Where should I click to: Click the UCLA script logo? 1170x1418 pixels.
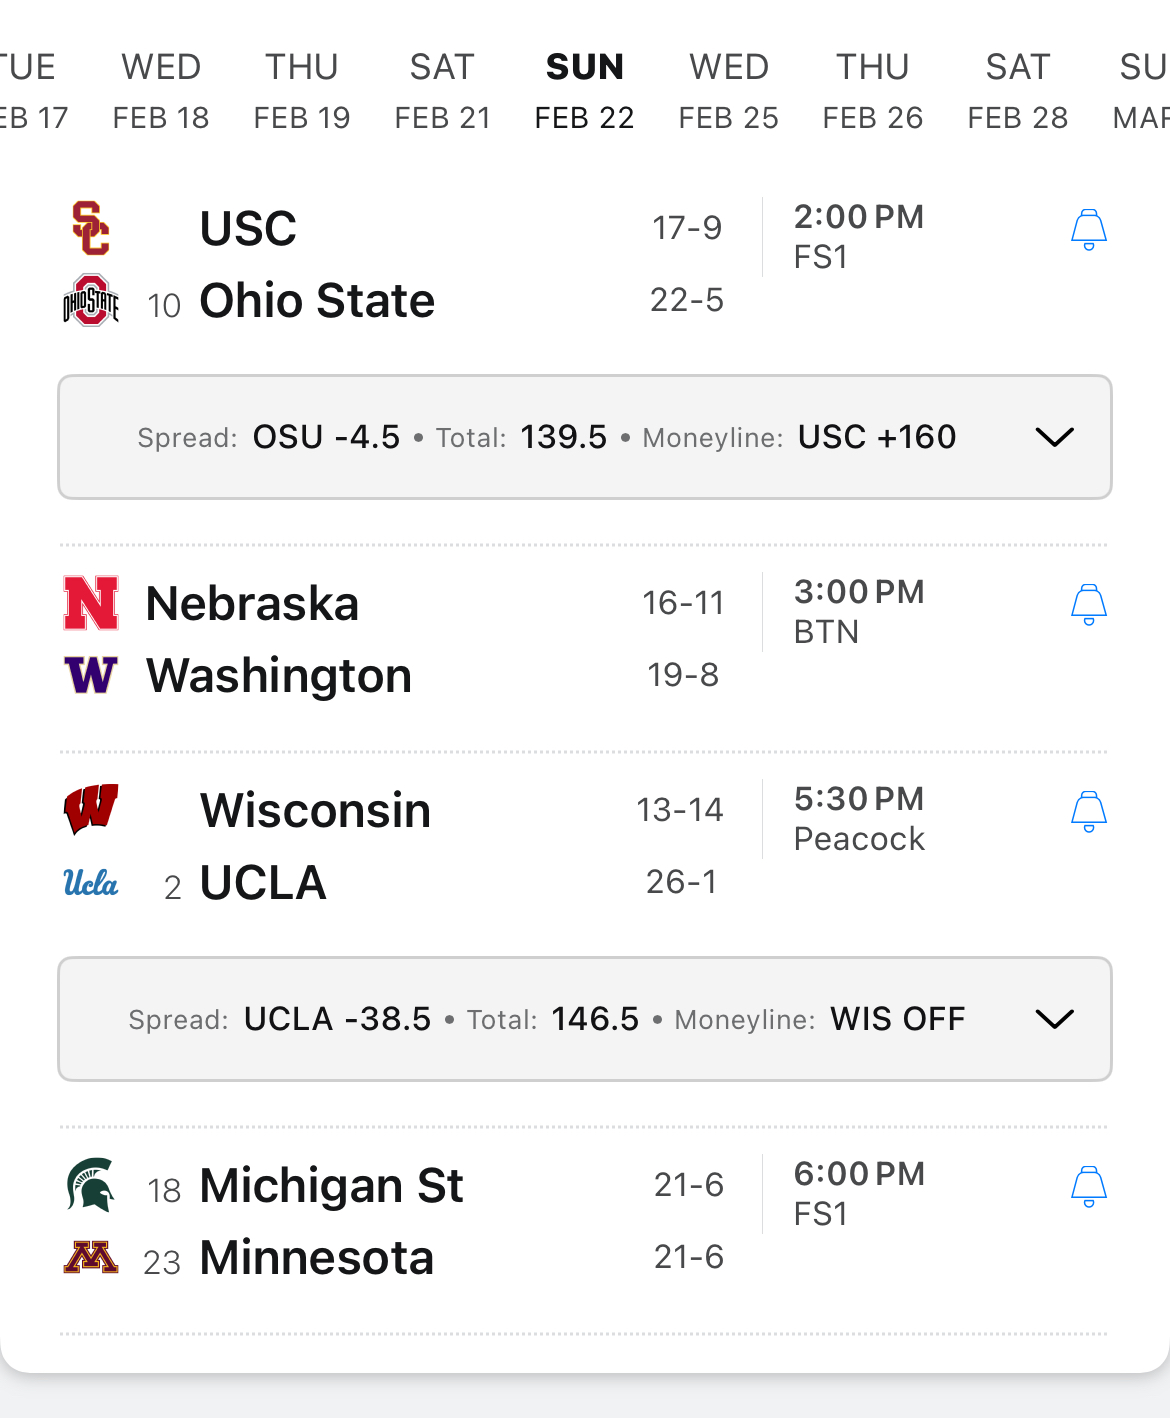91,882
